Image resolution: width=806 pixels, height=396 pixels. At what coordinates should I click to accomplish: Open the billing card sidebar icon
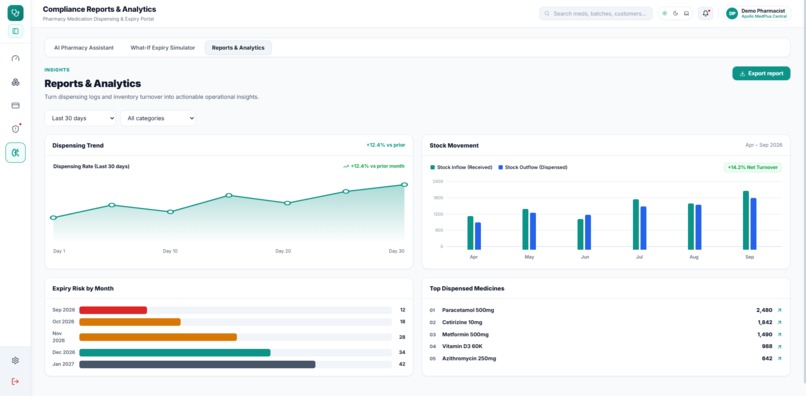(15, 105)
